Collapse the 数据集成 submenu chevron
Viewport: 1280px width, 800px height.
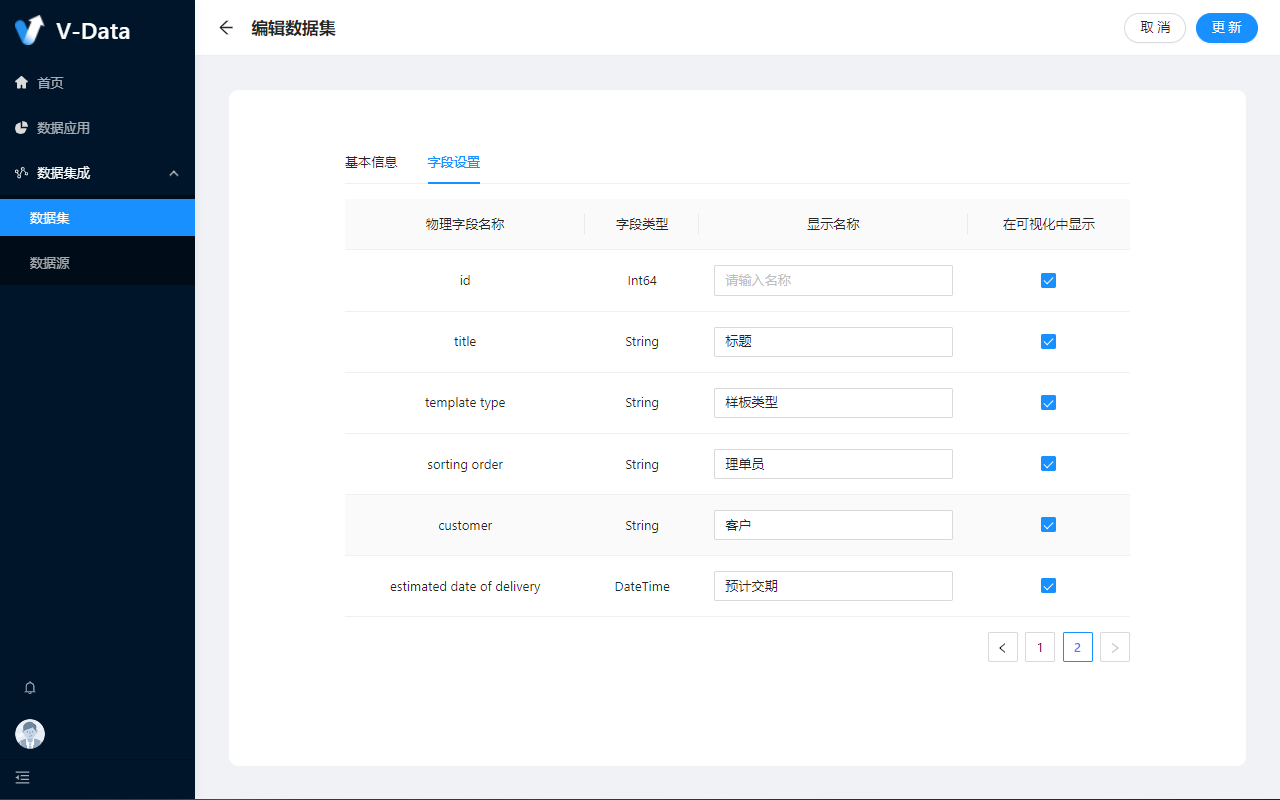click(174, 173)
